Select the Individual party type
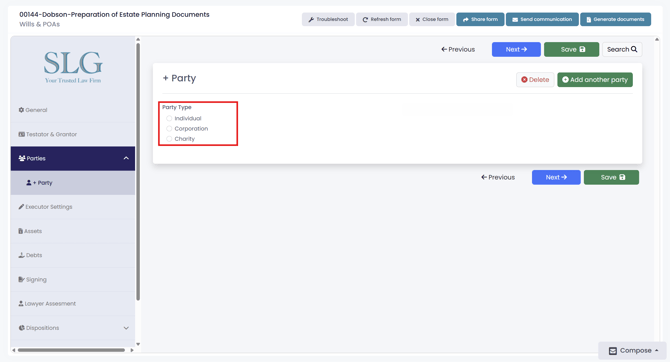 169,118
